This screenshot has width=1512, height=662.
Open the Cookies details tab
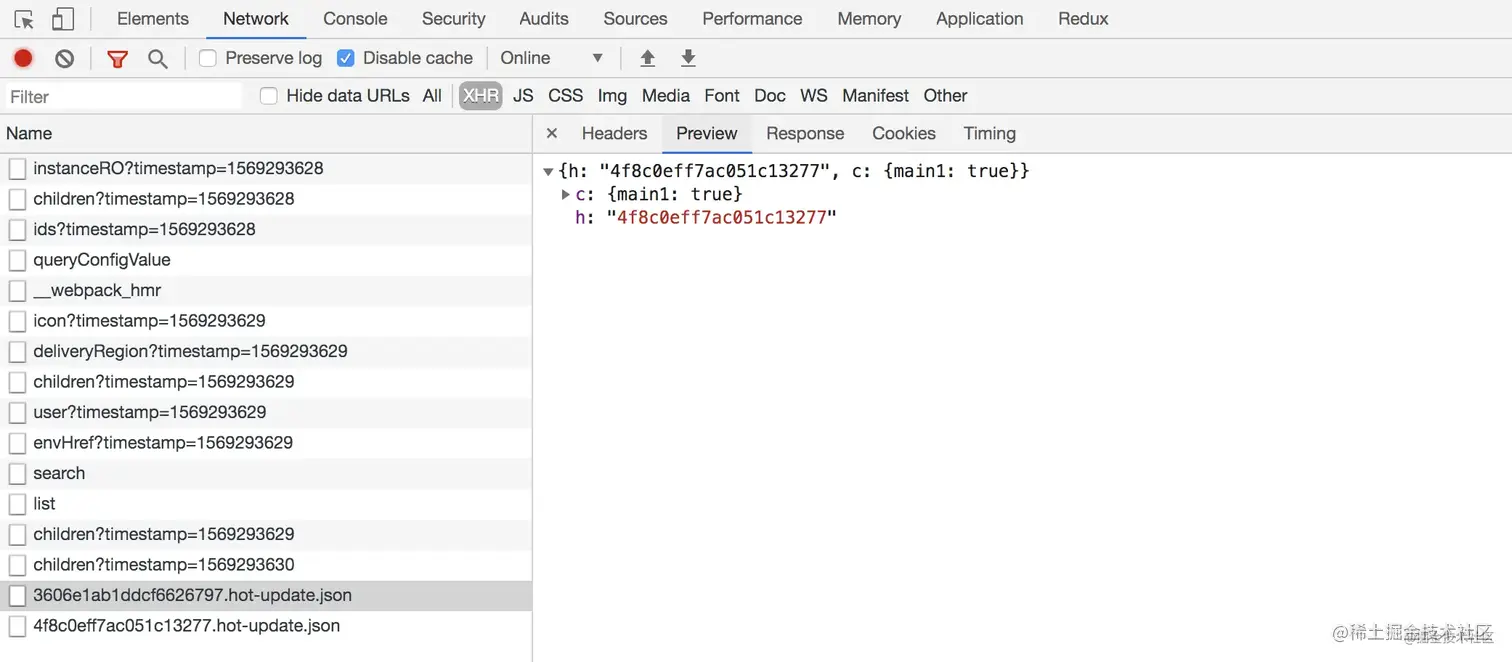coord(903,133)
